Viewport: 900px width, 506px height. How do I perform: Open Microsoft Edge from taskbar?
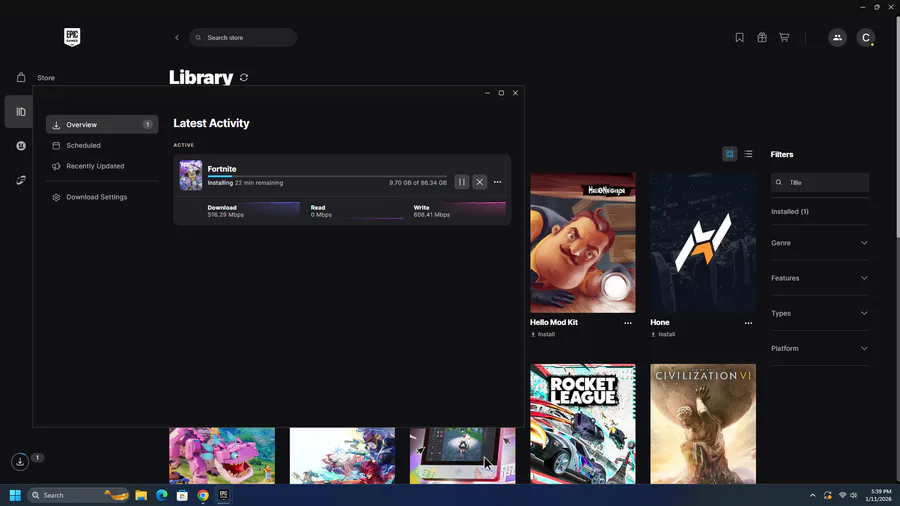[161, 495]
